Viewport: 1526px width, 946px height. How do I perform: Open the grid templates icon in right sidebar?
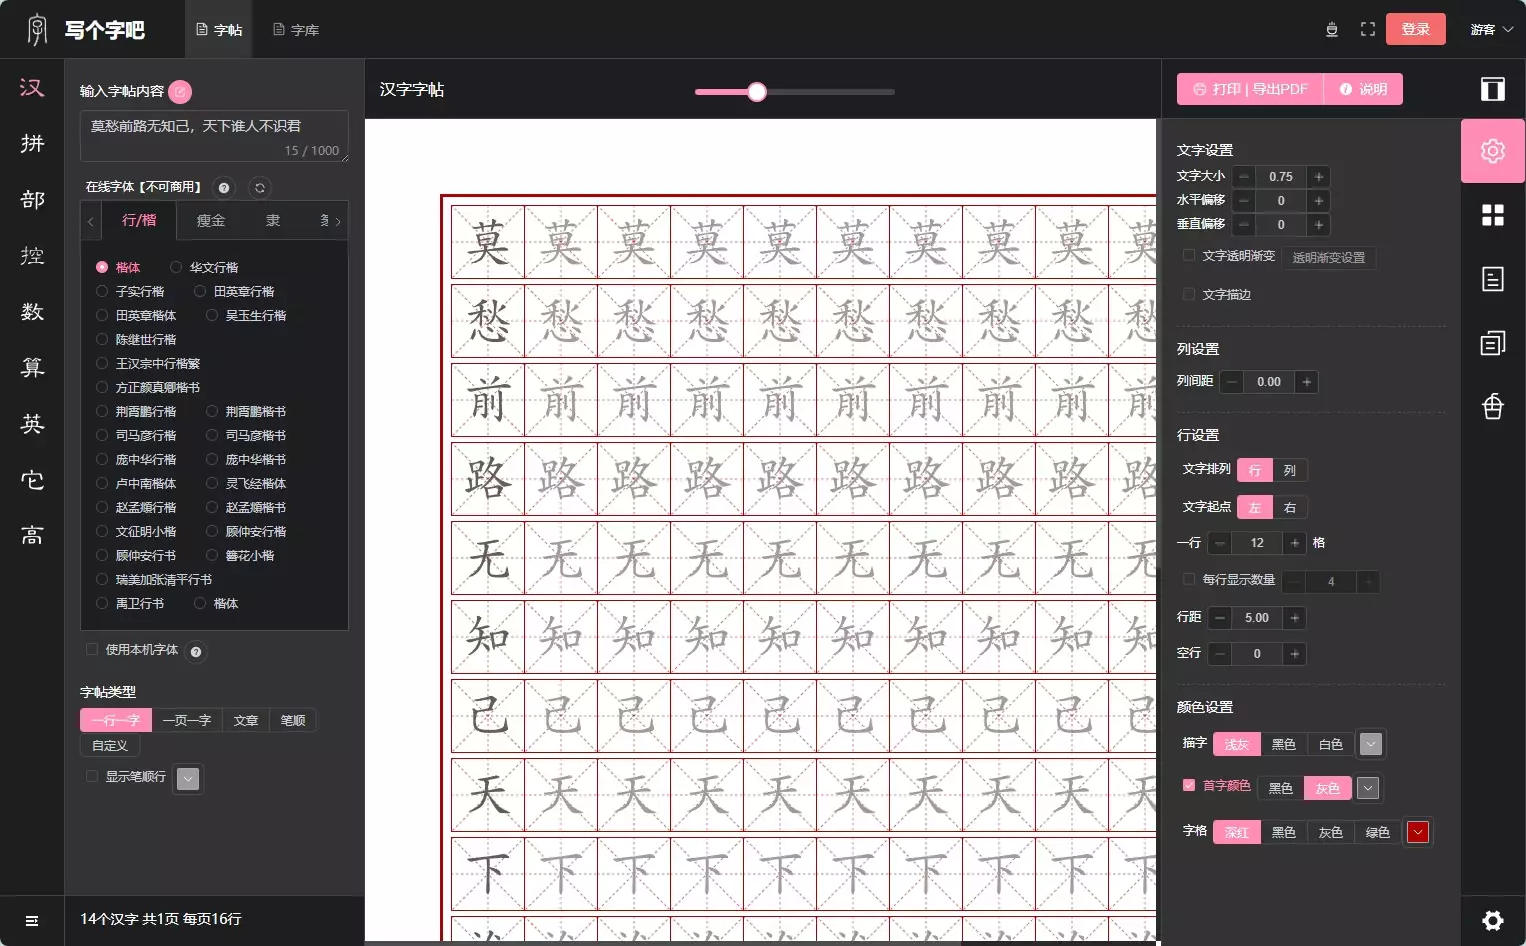[x=1493, y=215]
